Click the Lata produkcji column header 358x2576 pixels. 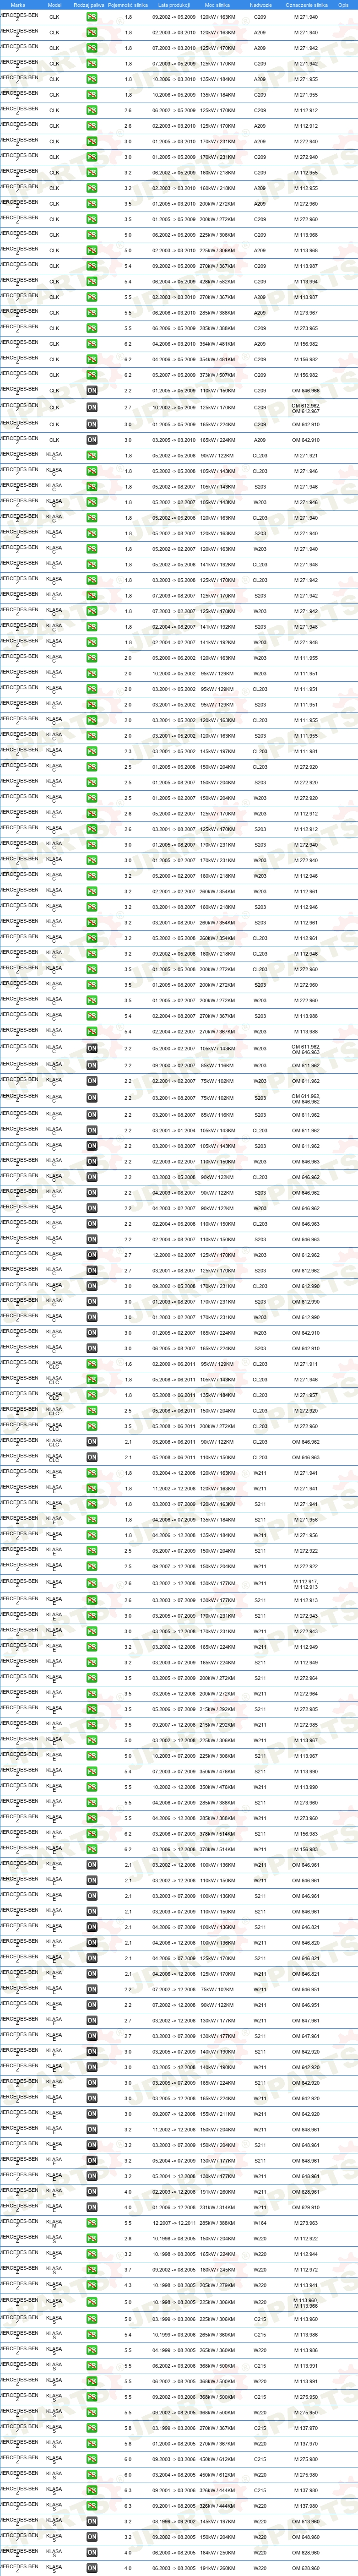[x=174, y=5]
